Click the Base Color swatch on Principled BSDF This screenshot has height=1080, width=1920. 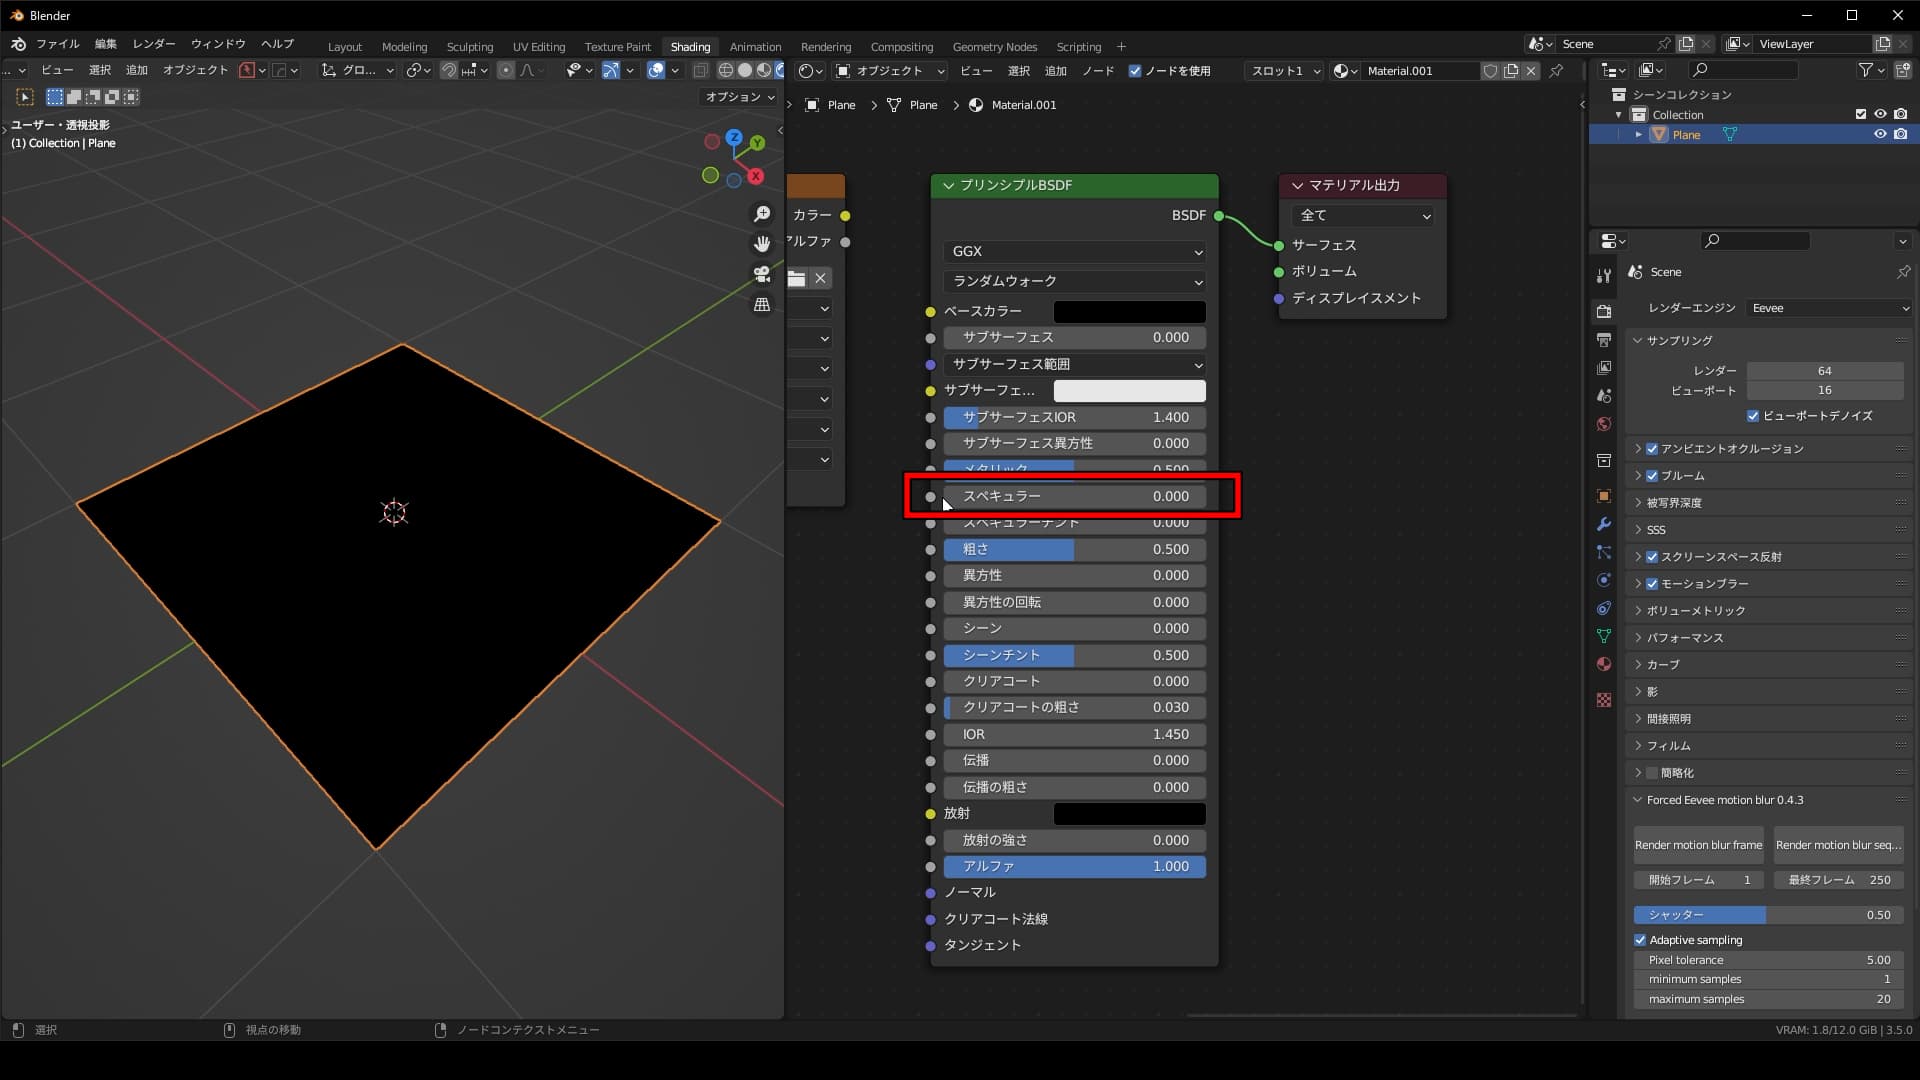(1129, 311)
